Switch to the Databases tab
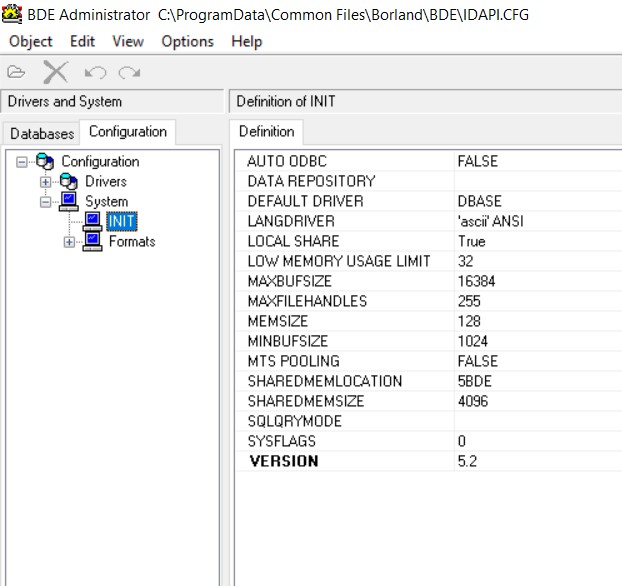Image resolution: width=622 pixels, height=586 pixels. 42,133
